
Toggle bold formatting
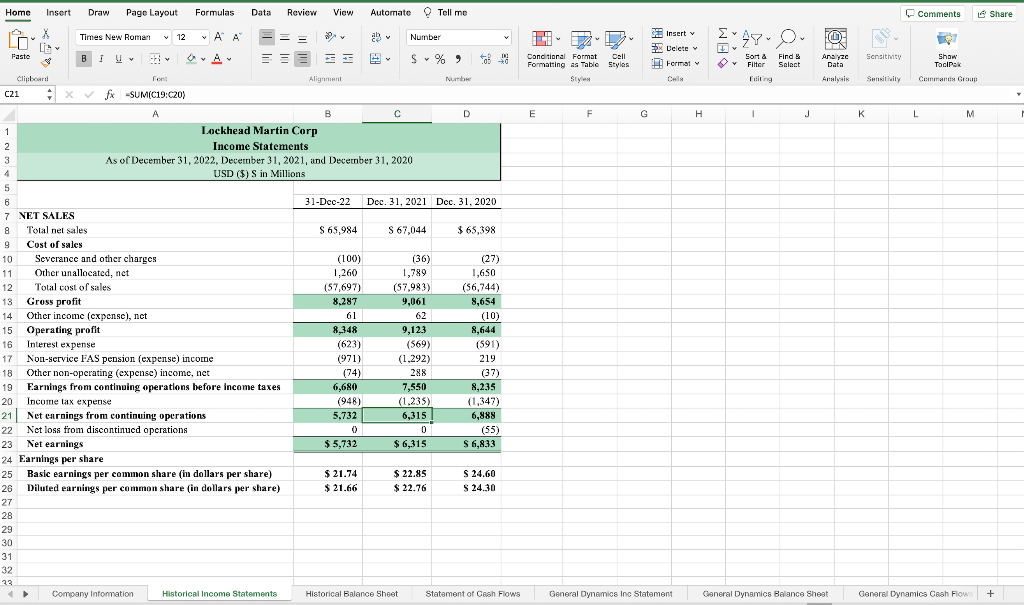[x=84, y=59]
